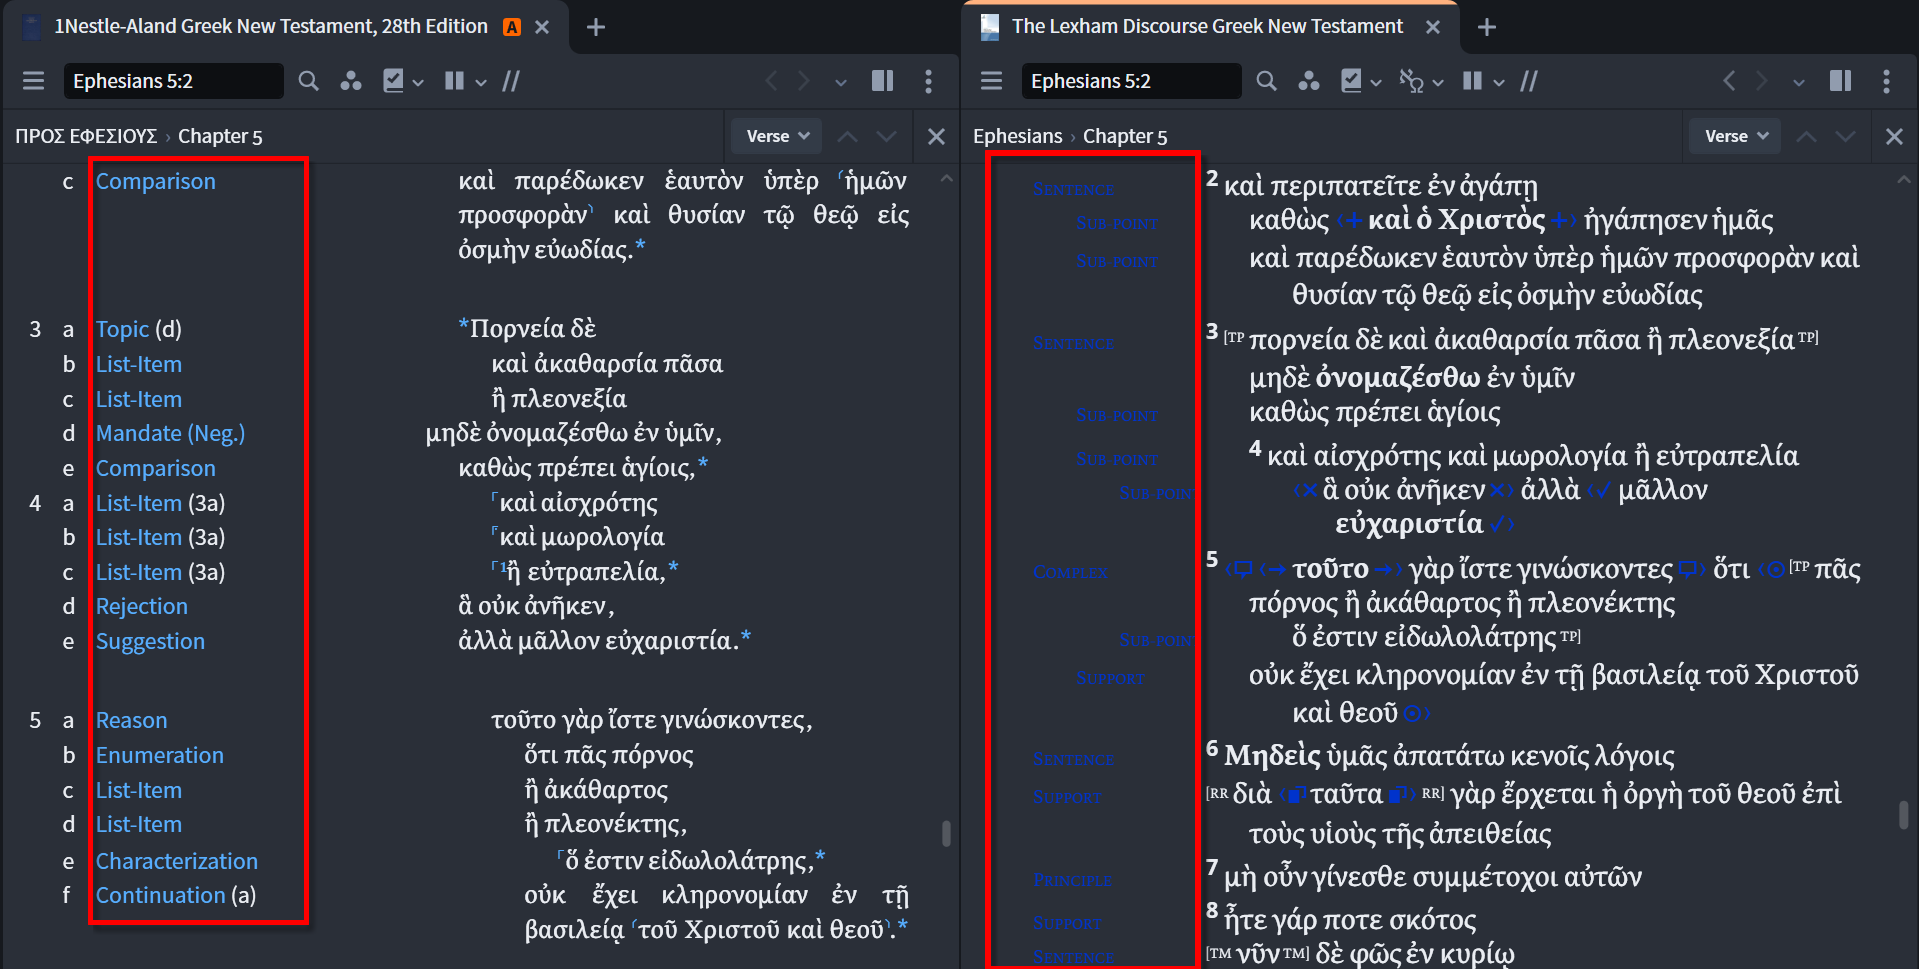
Task: Open visual filters in the Lexham Discourse panel
Action: click(1308, 81)
